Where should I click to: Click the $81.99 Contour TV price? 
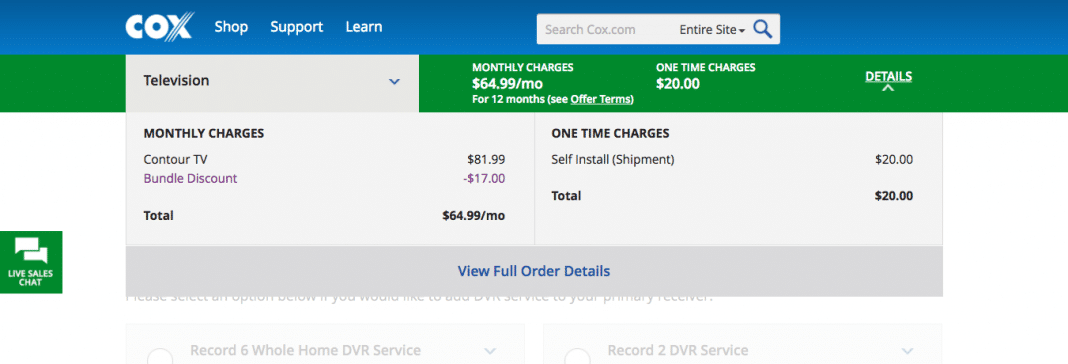point(486,160)
